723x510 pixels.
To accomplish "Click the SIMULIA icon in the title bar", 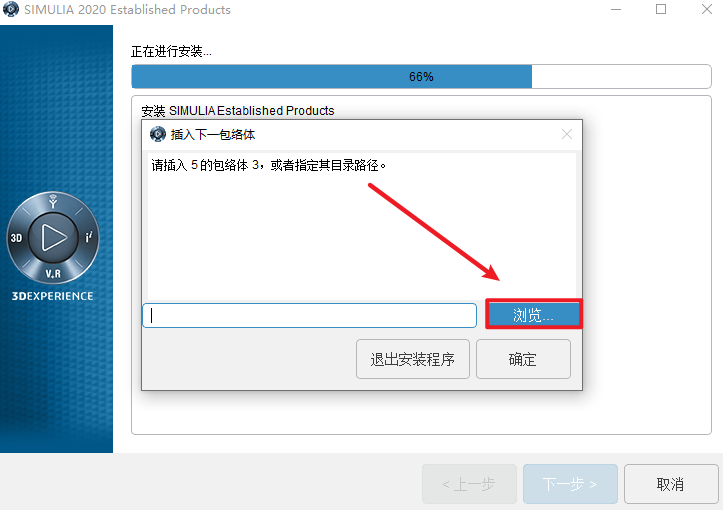I will point(11,9).
